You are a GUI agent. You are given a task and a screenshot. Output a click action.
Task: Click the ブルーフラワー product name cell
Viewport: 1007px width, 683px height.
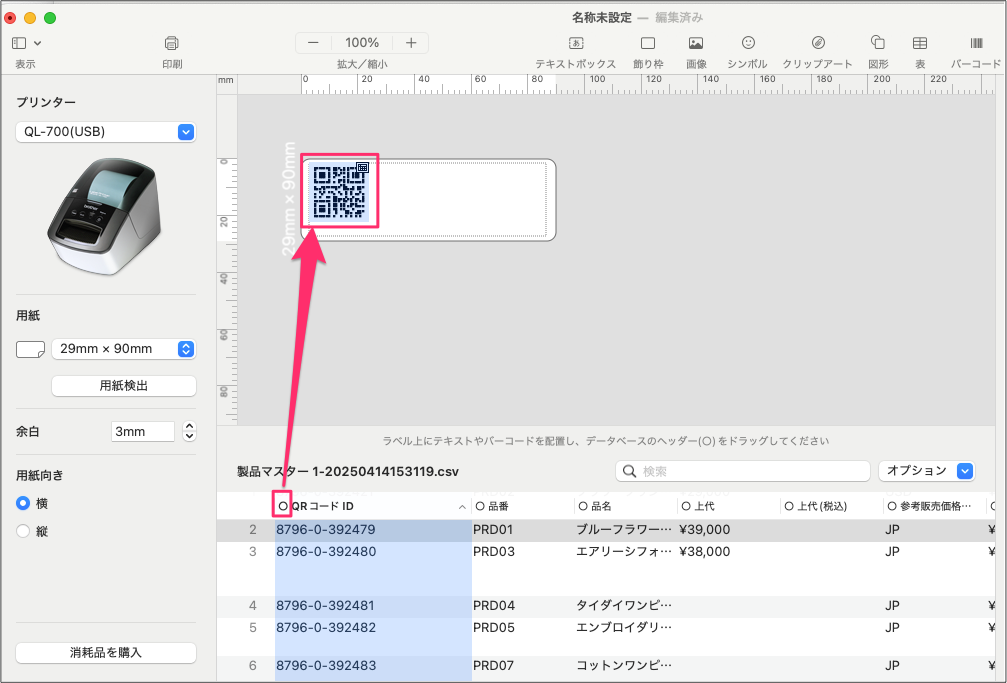tap(624, 530)
